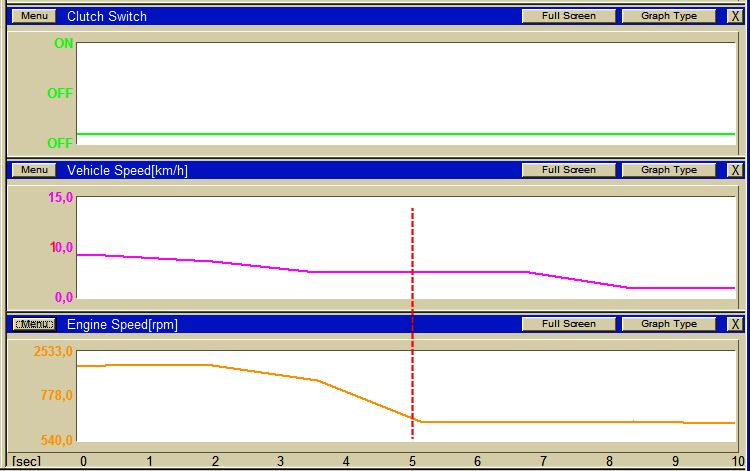Image resolution: width=750 pixels, height=471 pixels.
Task: Open the Engine Speed panel Menu
Action: coord(34,324)
